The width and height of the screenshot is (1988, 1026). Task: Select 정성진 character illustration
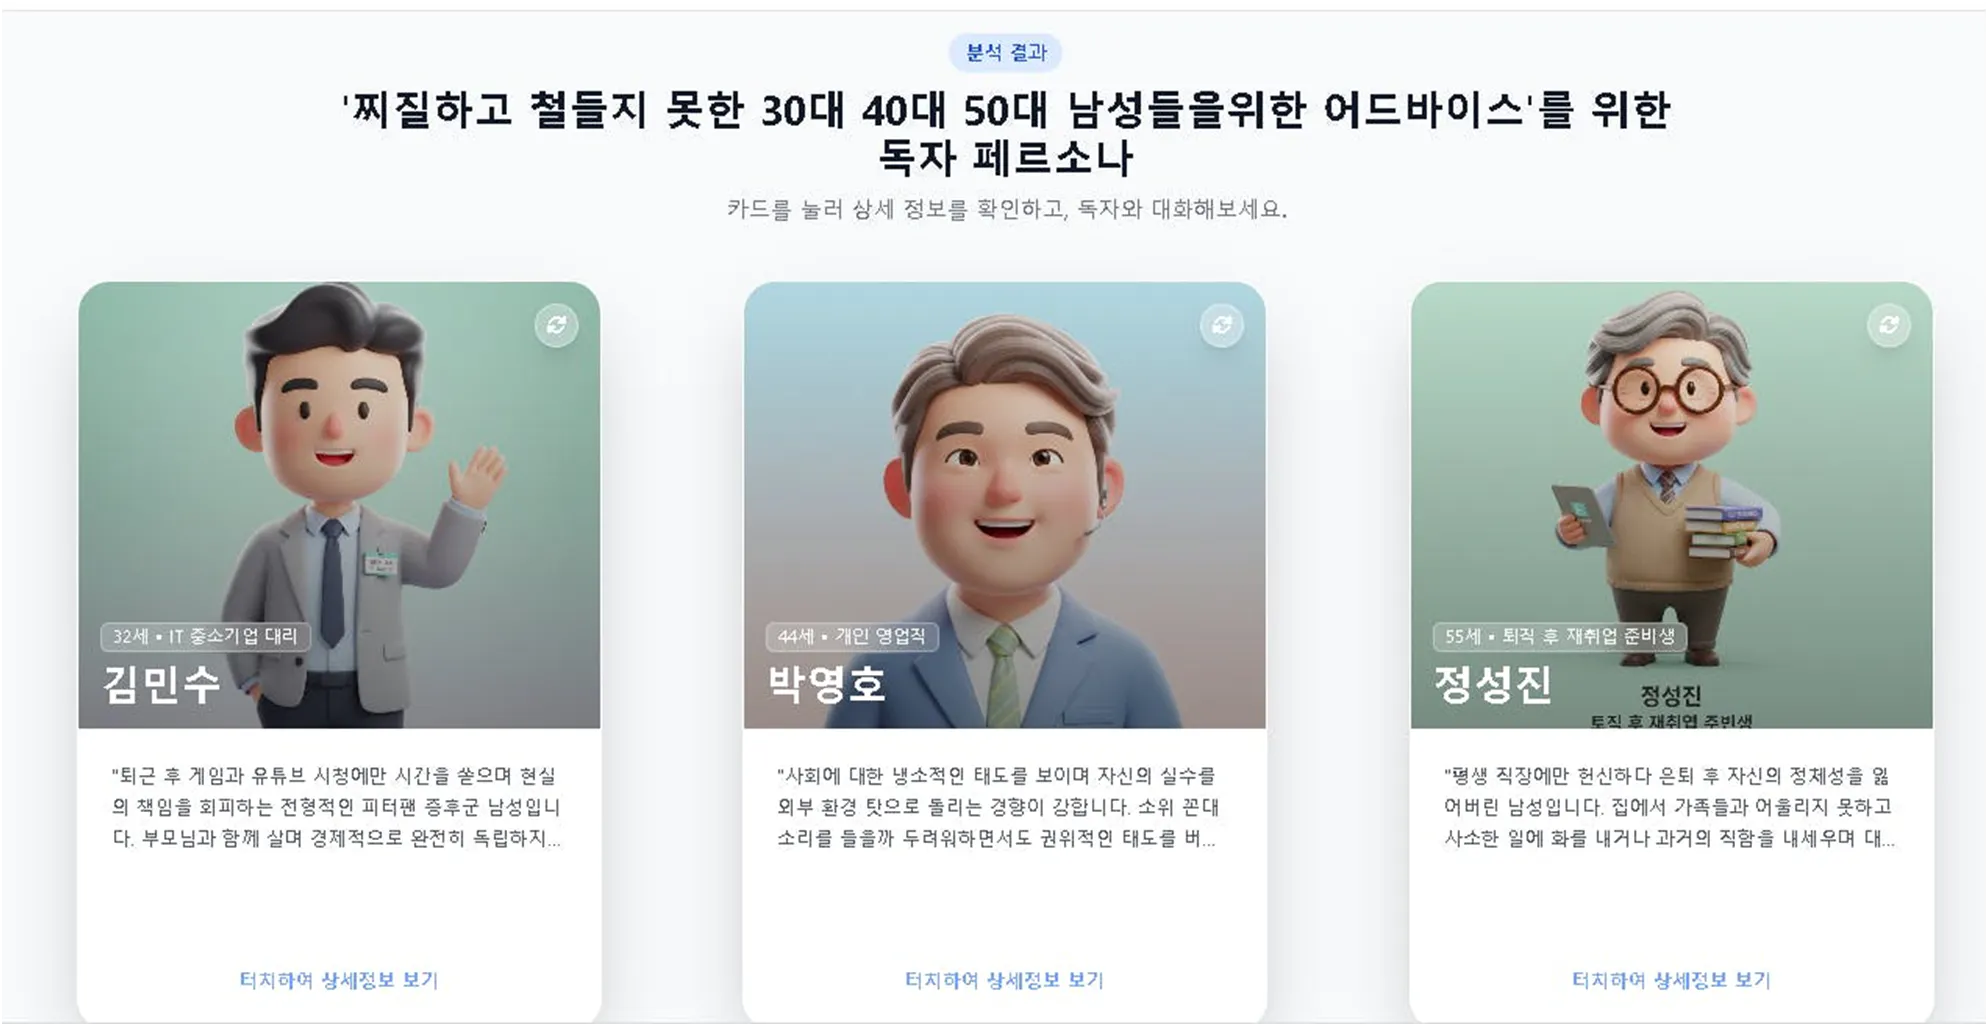coord(1672,505)
